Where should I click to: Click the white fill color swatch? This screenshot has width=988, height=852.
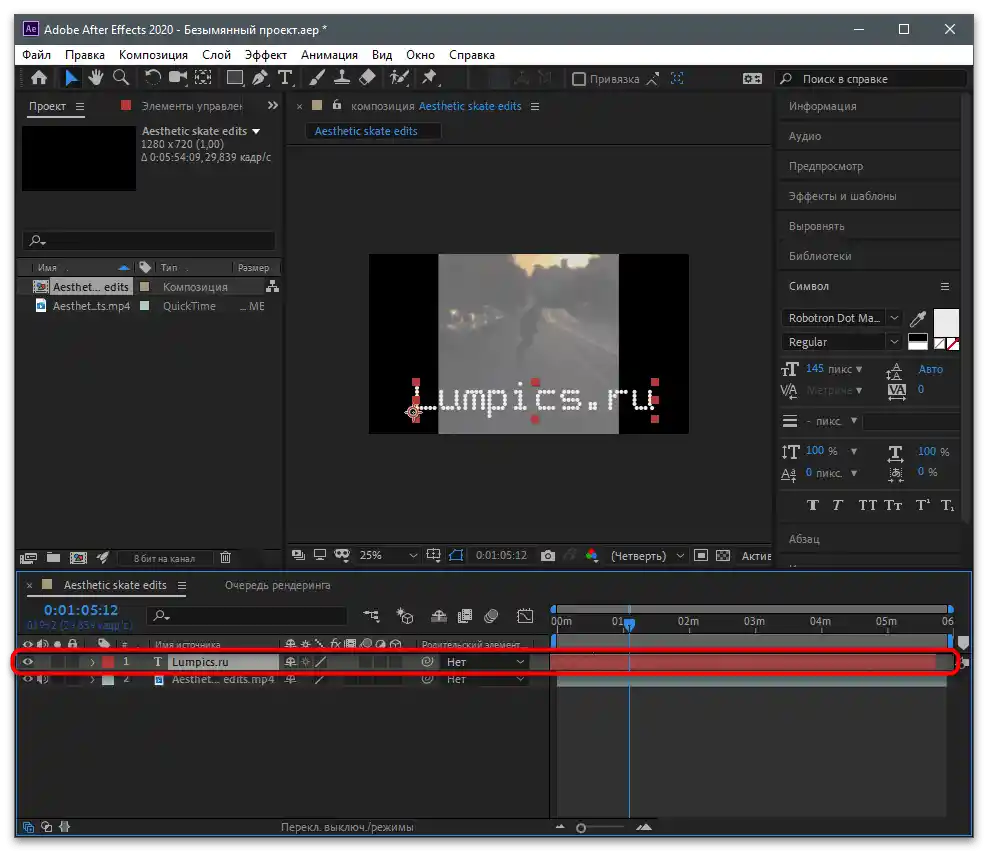coord(946,323)
